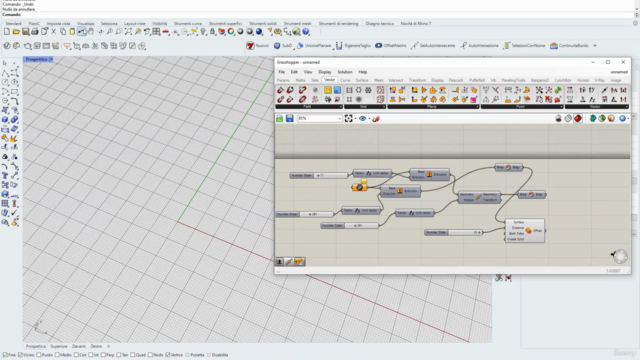Toggle the Vertice osnap checkbox
Image resolution: width=640 pixels, height=360 pixels.
[168, 355]
